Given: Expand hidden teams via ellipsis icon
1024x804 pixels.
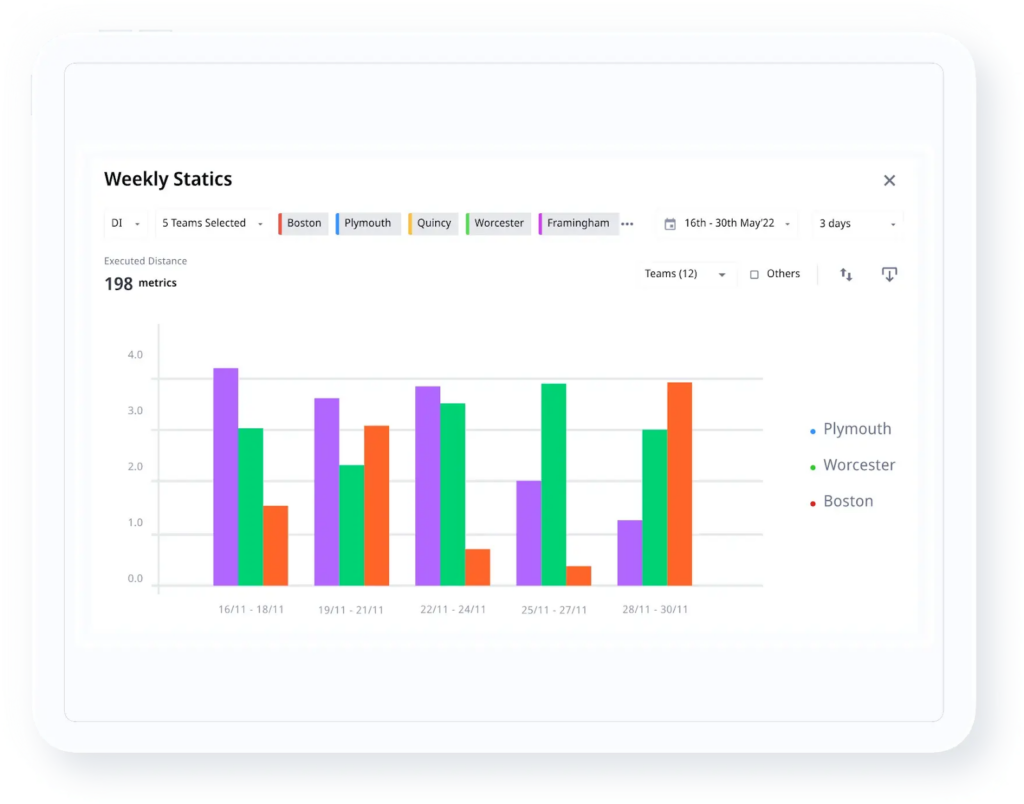Looking at the screenshot, I should point(628,224).
